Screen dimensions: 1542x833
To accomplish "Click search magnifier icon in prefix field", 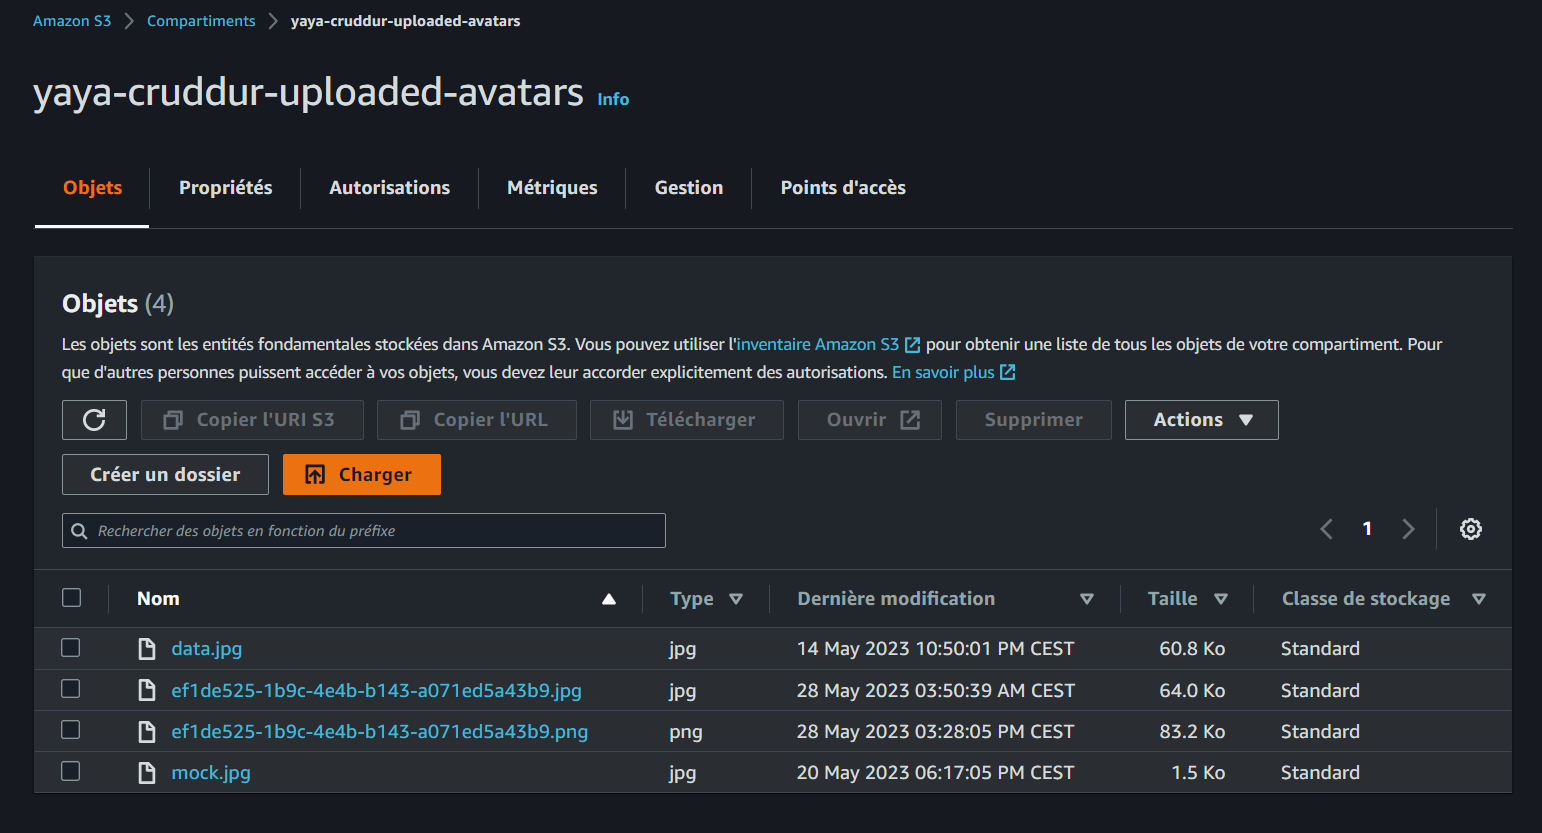I will [79, 531].
